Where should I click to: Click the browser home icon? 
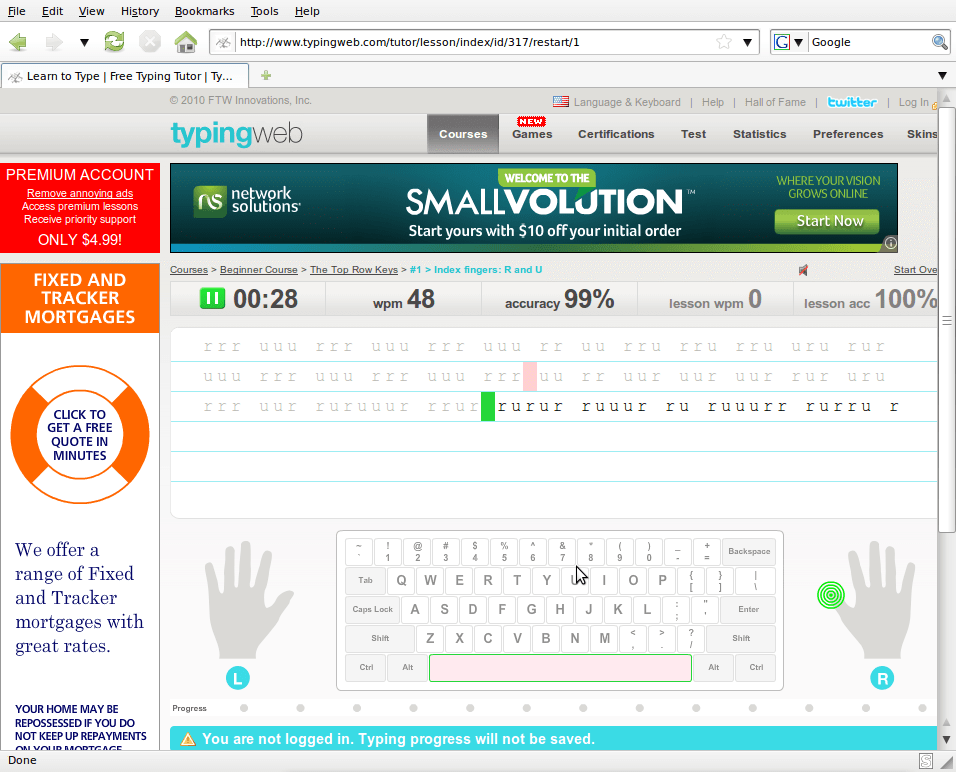coord(186,42)
